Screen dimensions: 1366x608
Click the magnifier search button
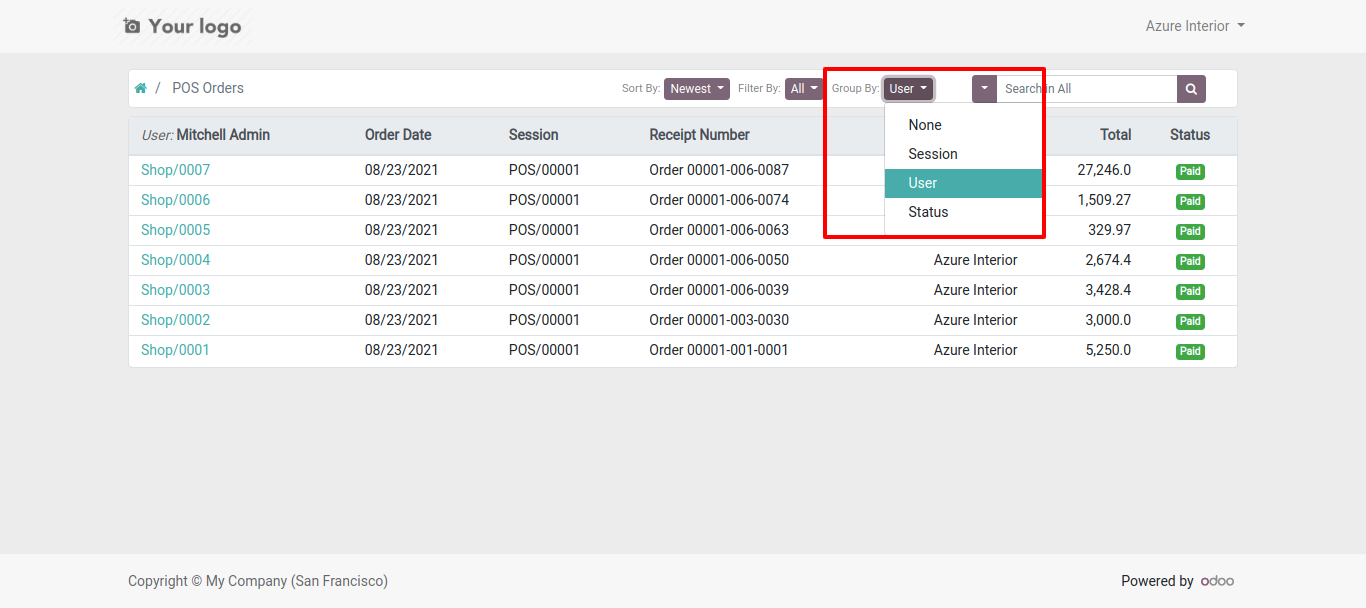point(1191,89)
